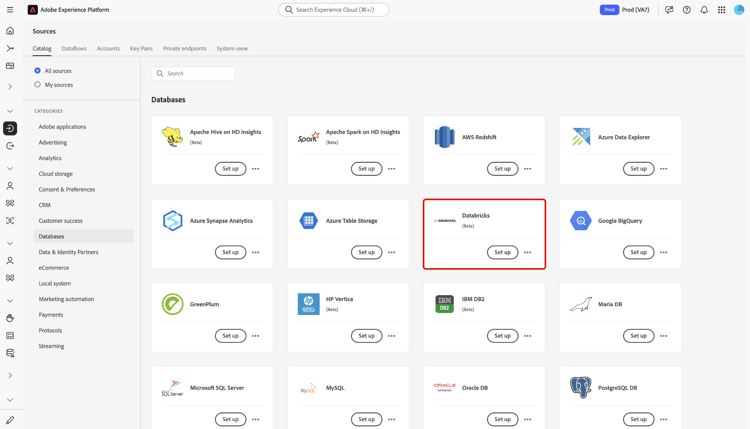Select the Databases category
This screenshot has width=750, height=429.
pos(83,236)
